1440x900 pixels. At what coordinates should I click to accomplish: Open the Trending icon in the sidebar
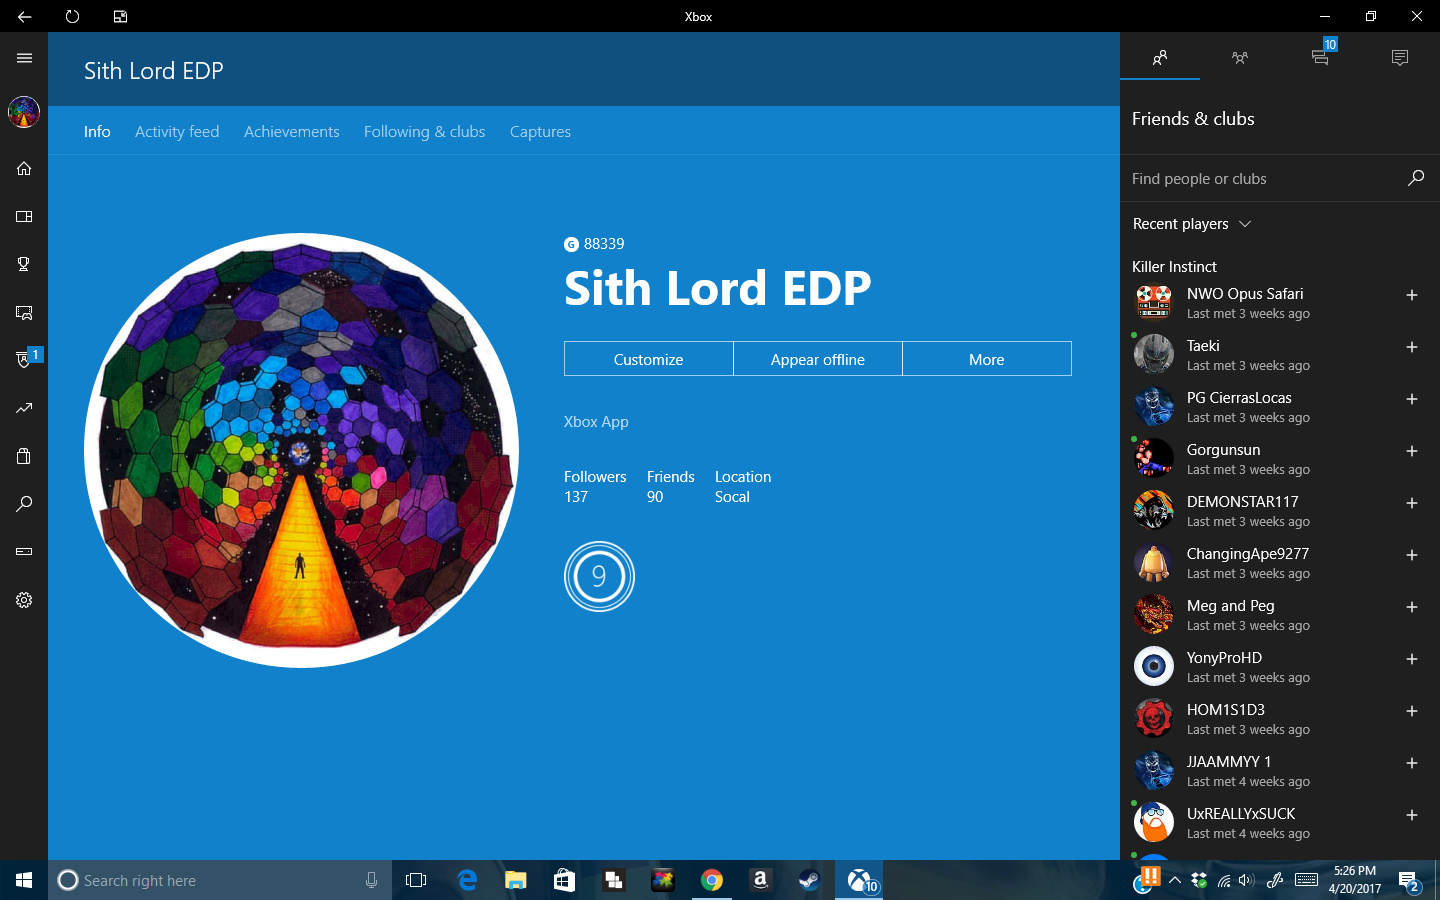click(24, 408)
